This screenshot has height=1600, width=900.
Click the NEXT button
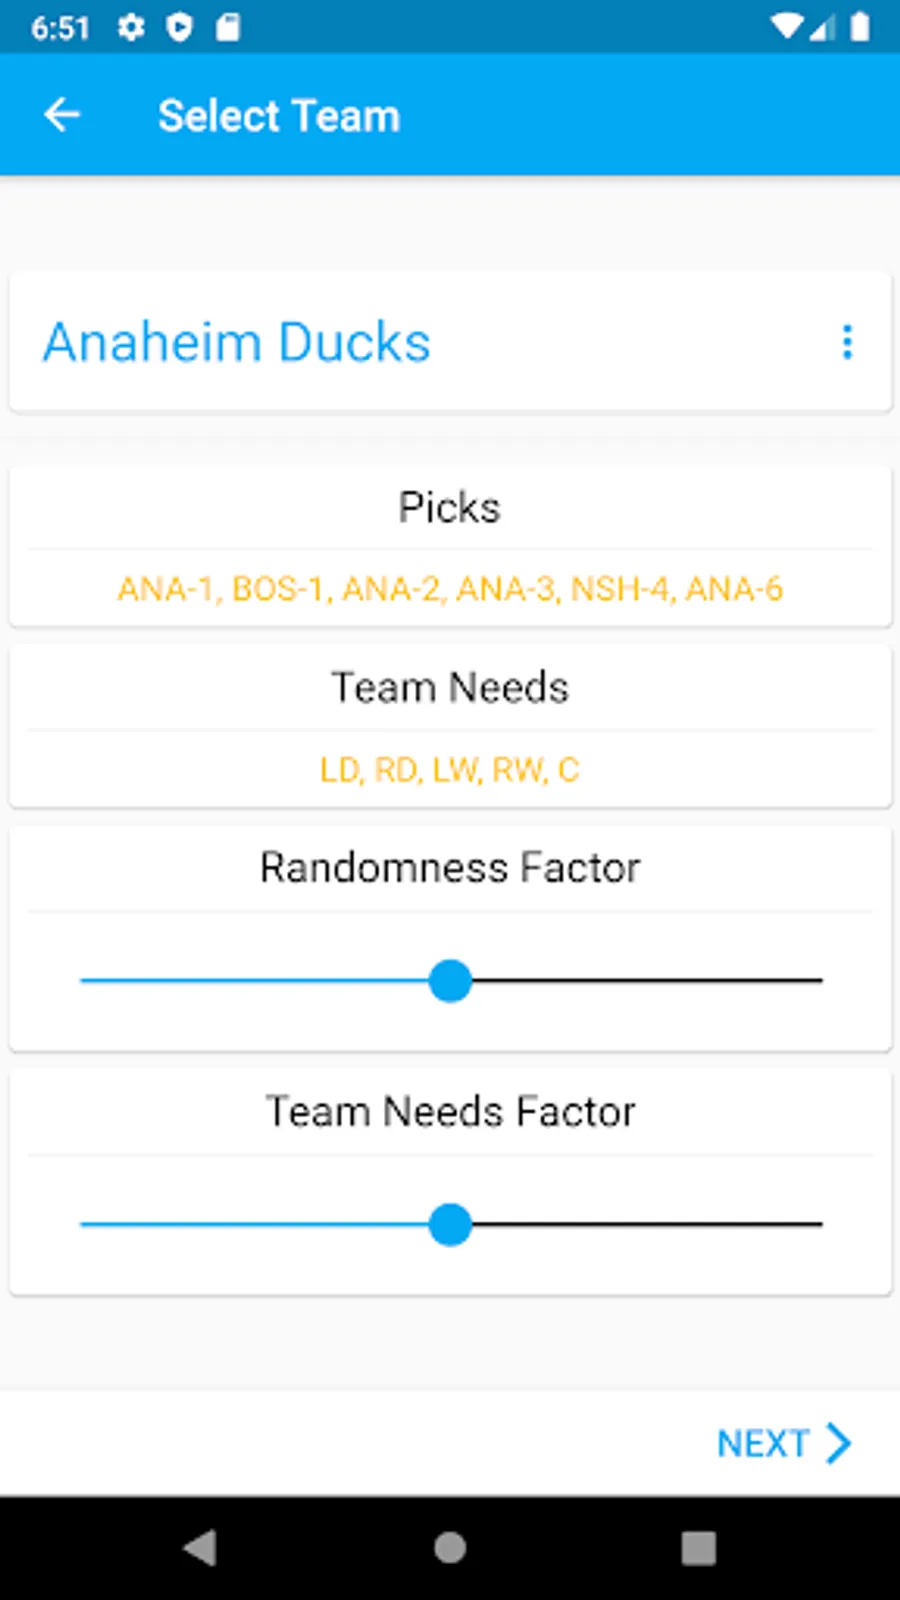click(x=763, y=1443)
